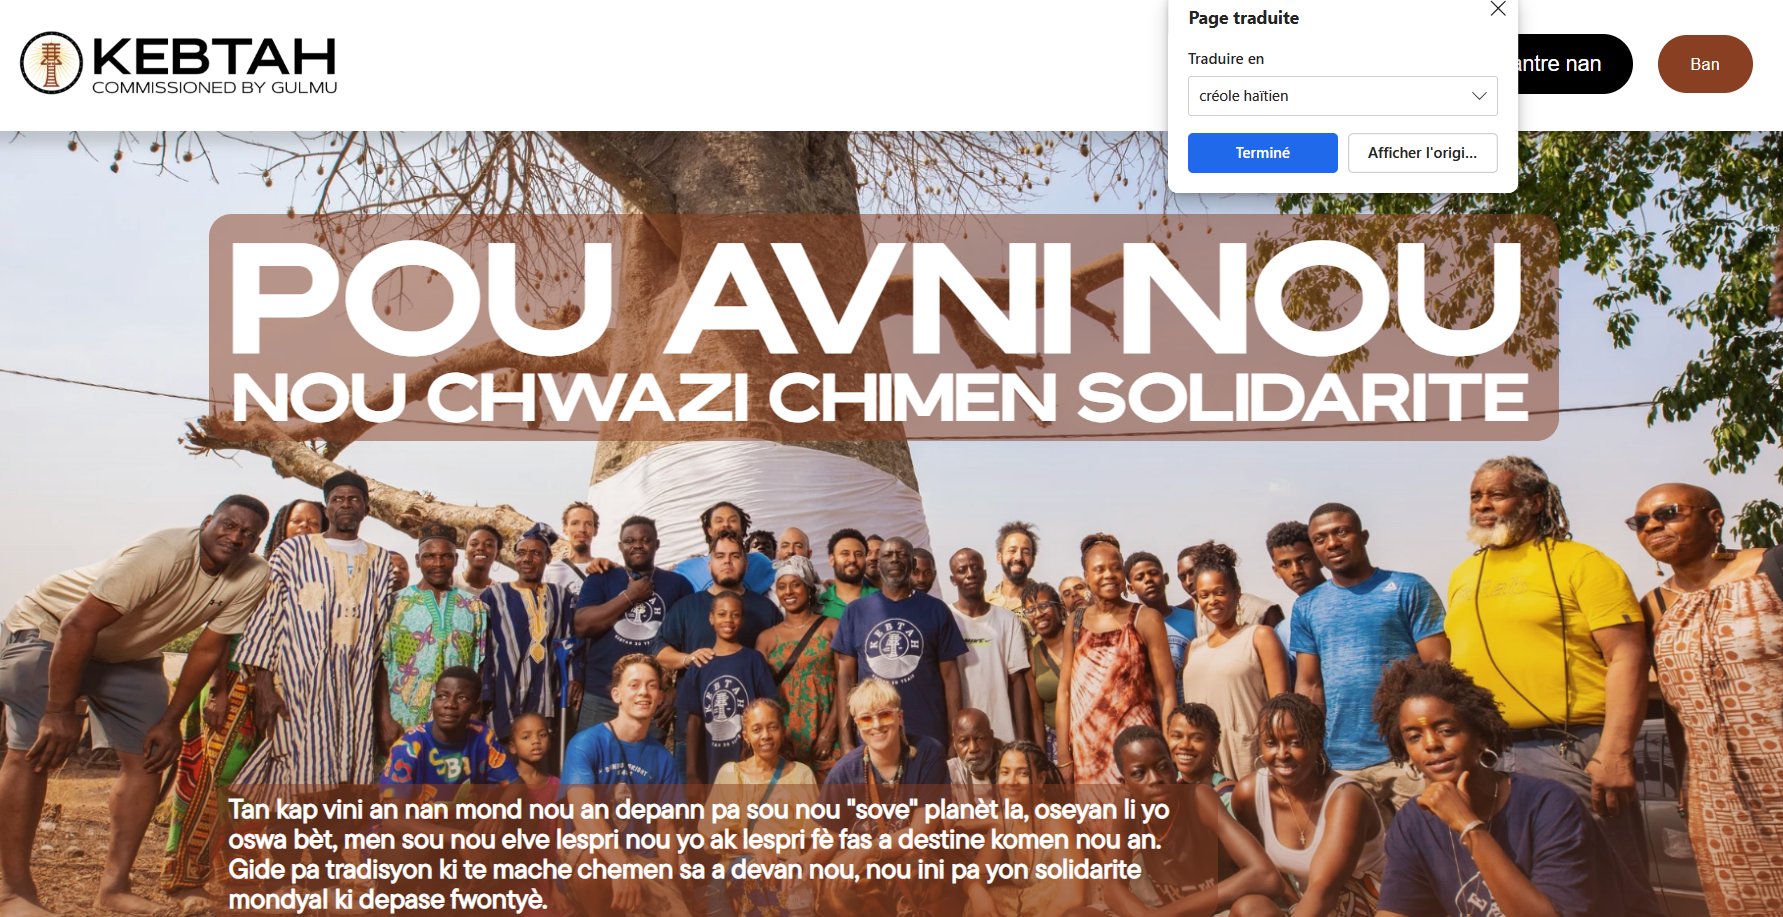Click the 'Commissioned by Gulmu' tagline
The height and width of the screenshot is (917, 1783).
coord(214,88)
